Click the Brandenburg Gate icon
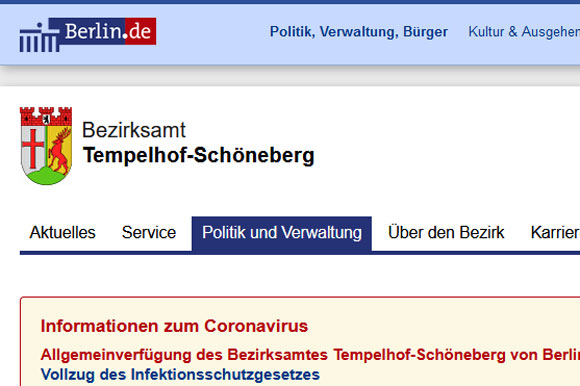 (x=39, y=38)
